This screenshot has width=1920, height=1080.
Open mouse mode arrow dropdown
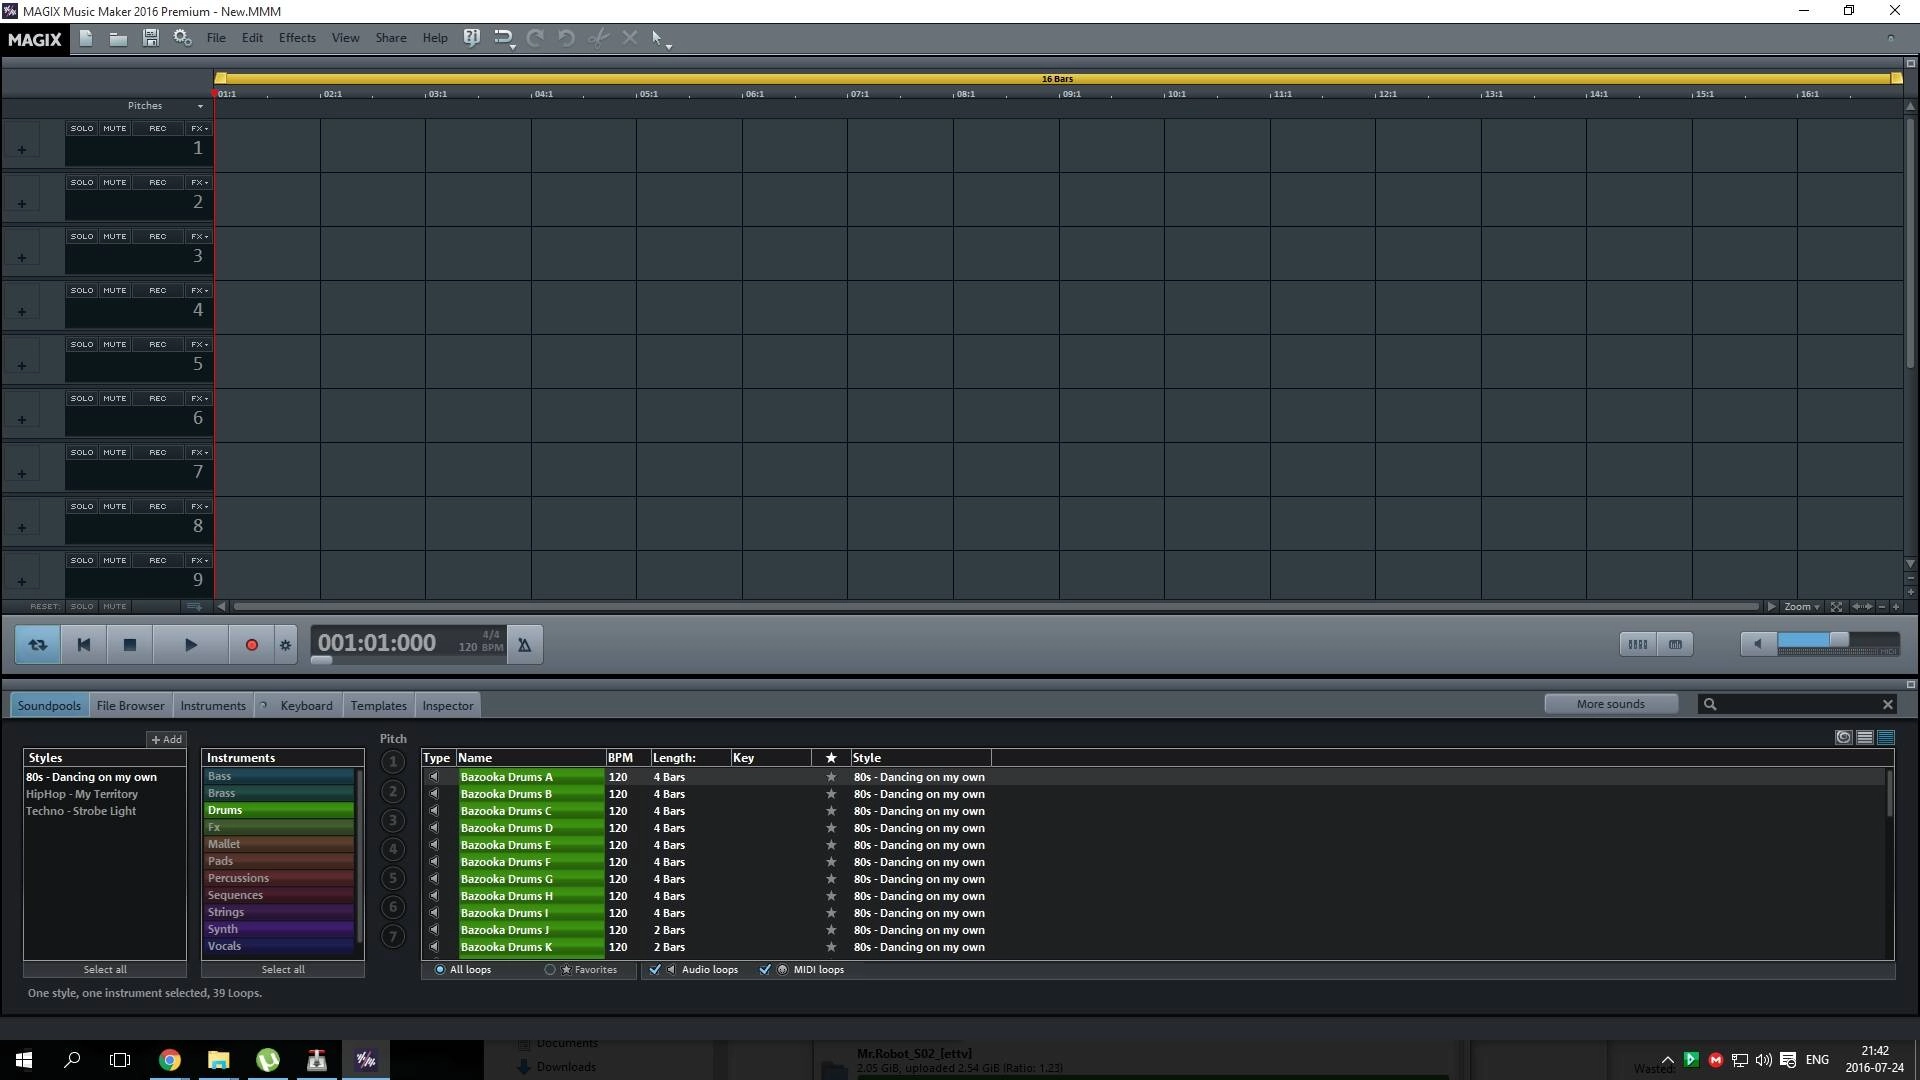(668, 45)
